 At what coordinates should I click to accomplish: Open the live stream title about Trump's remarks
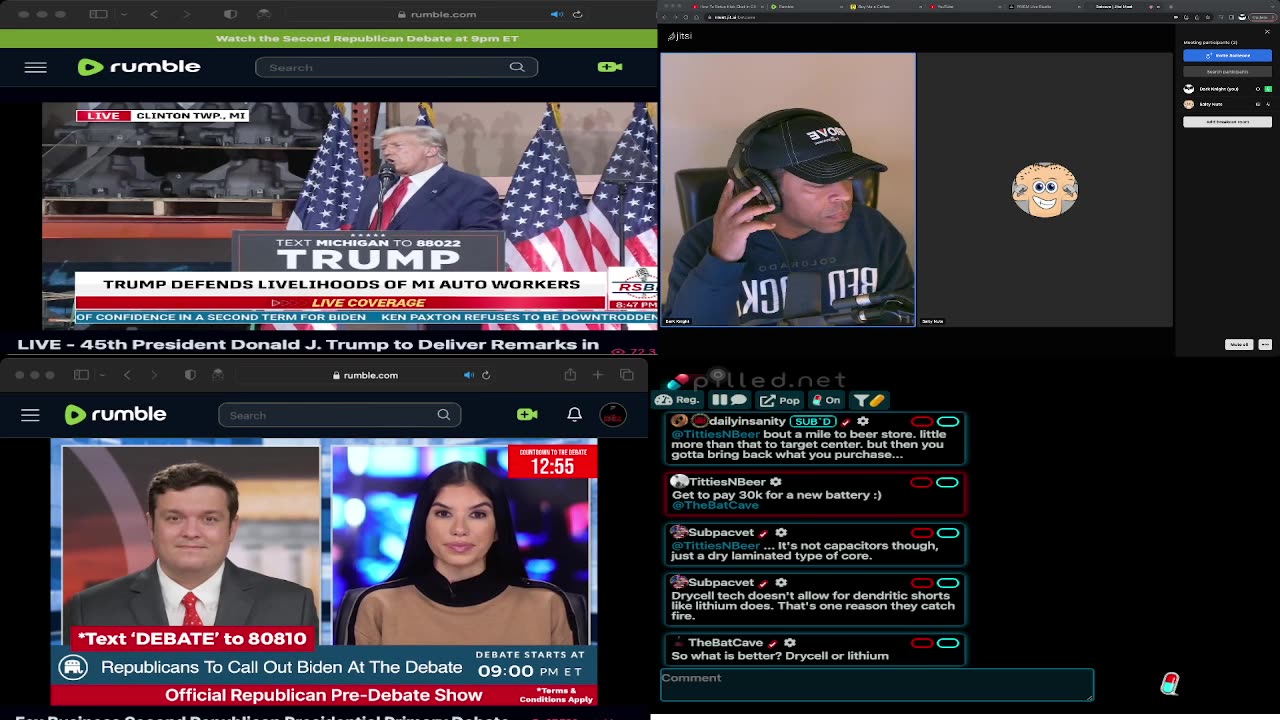[308, 344]
